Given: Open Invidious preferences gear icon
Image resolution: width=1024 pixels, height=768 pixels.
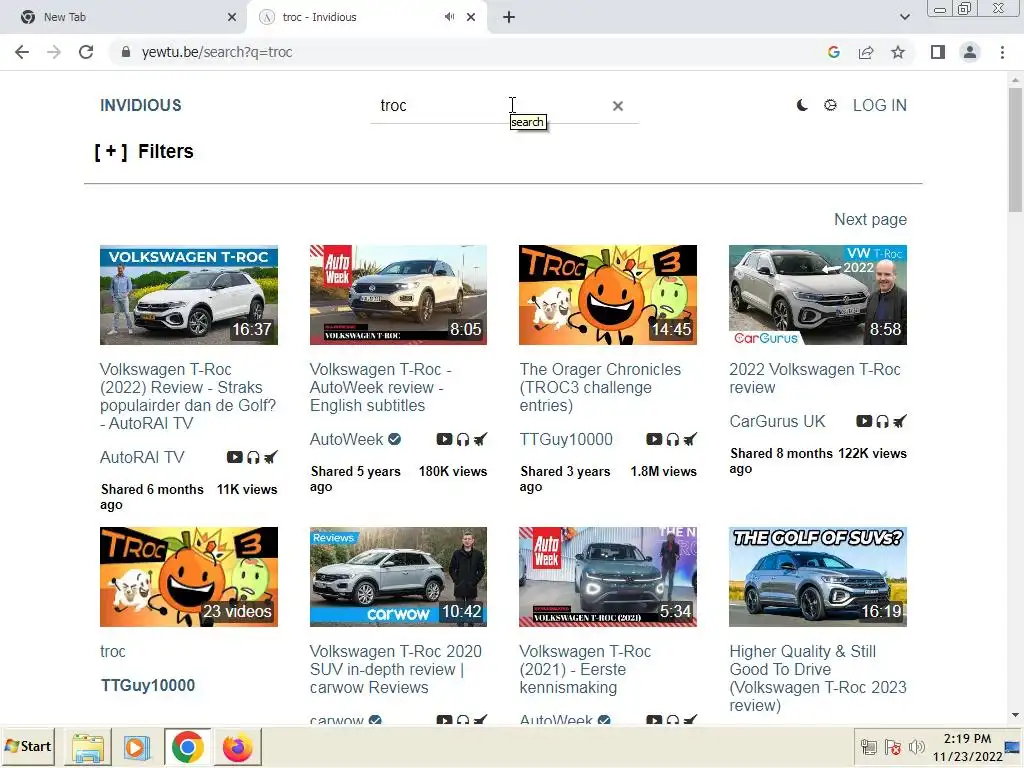Looking at the screenshot, I should coord(830,105).
